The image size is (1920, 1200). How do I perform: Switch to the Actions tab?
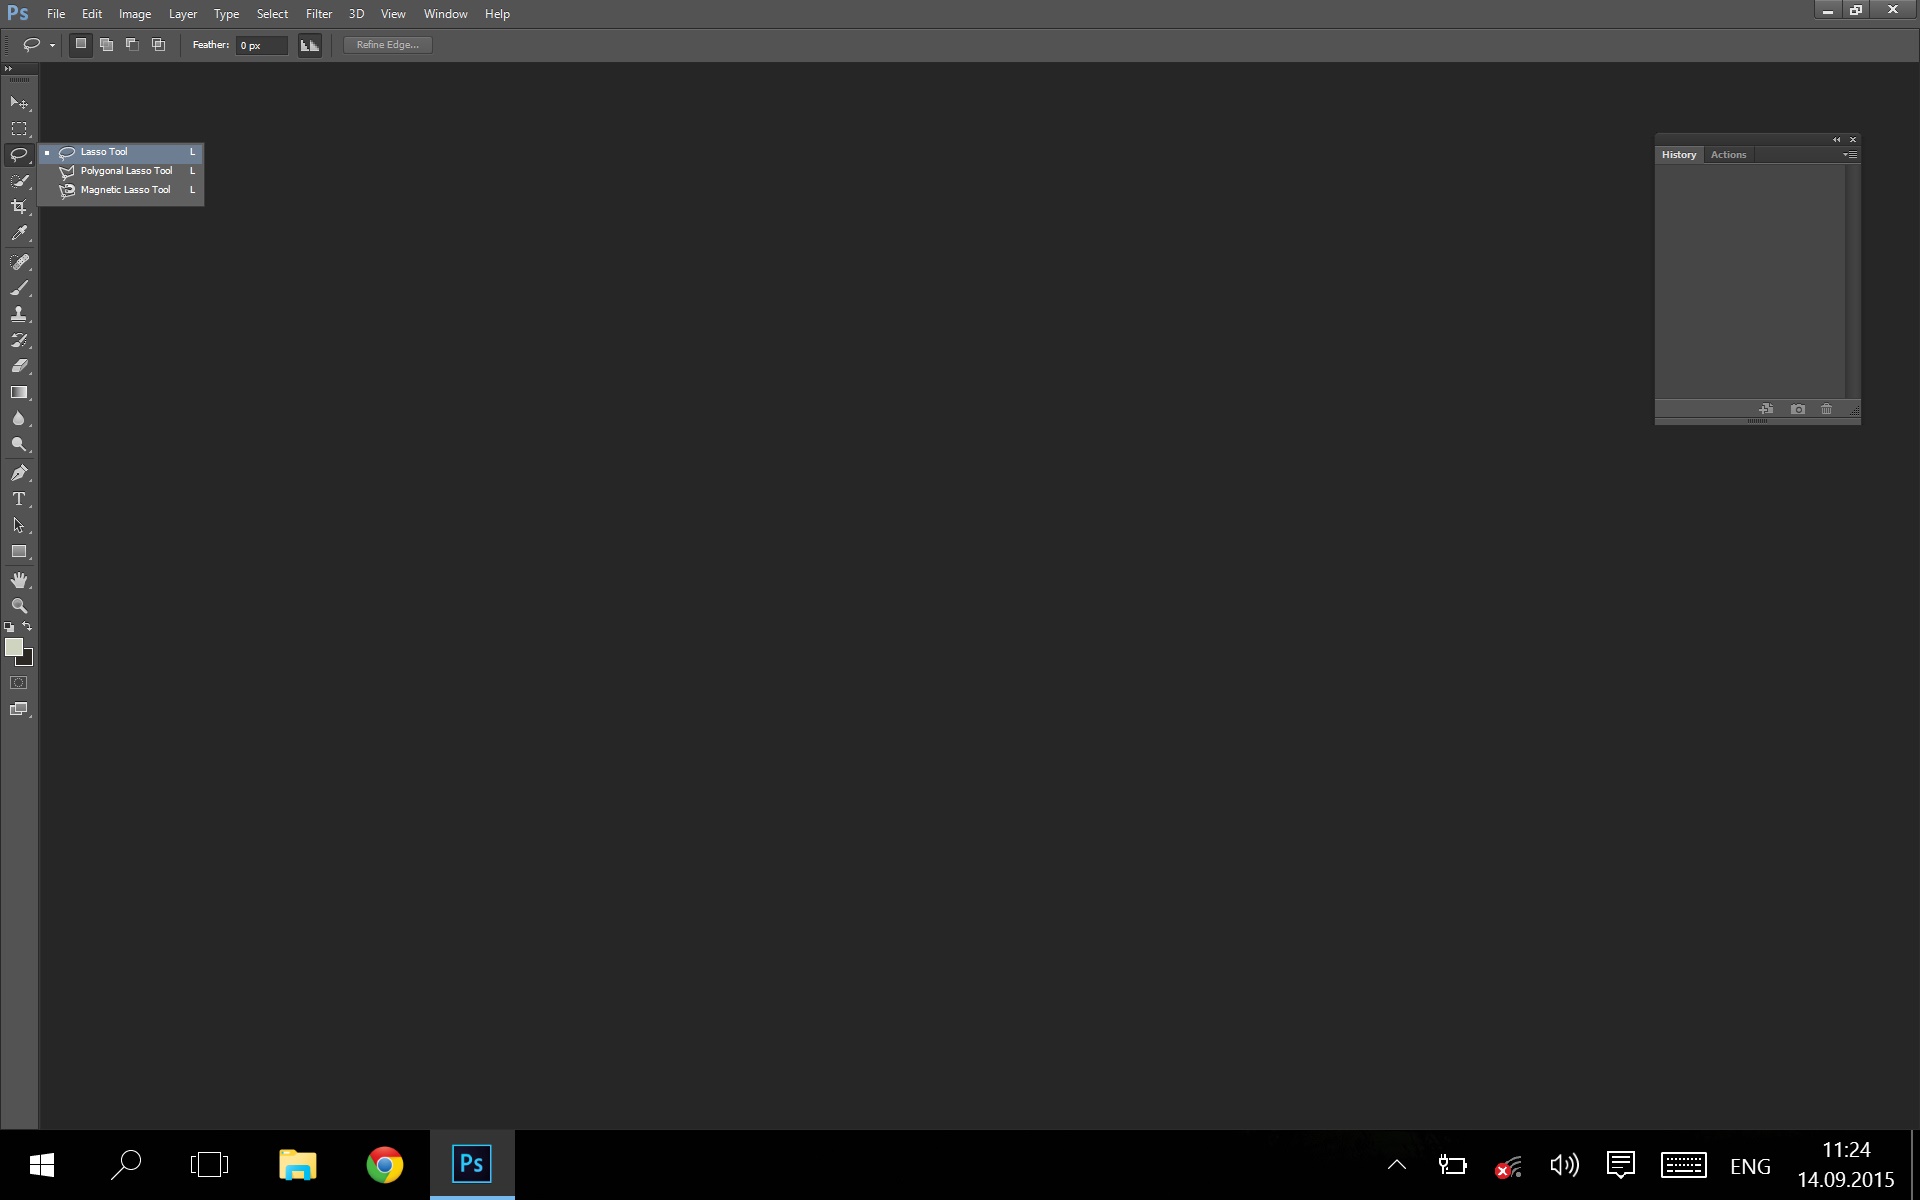point(1728,155)
